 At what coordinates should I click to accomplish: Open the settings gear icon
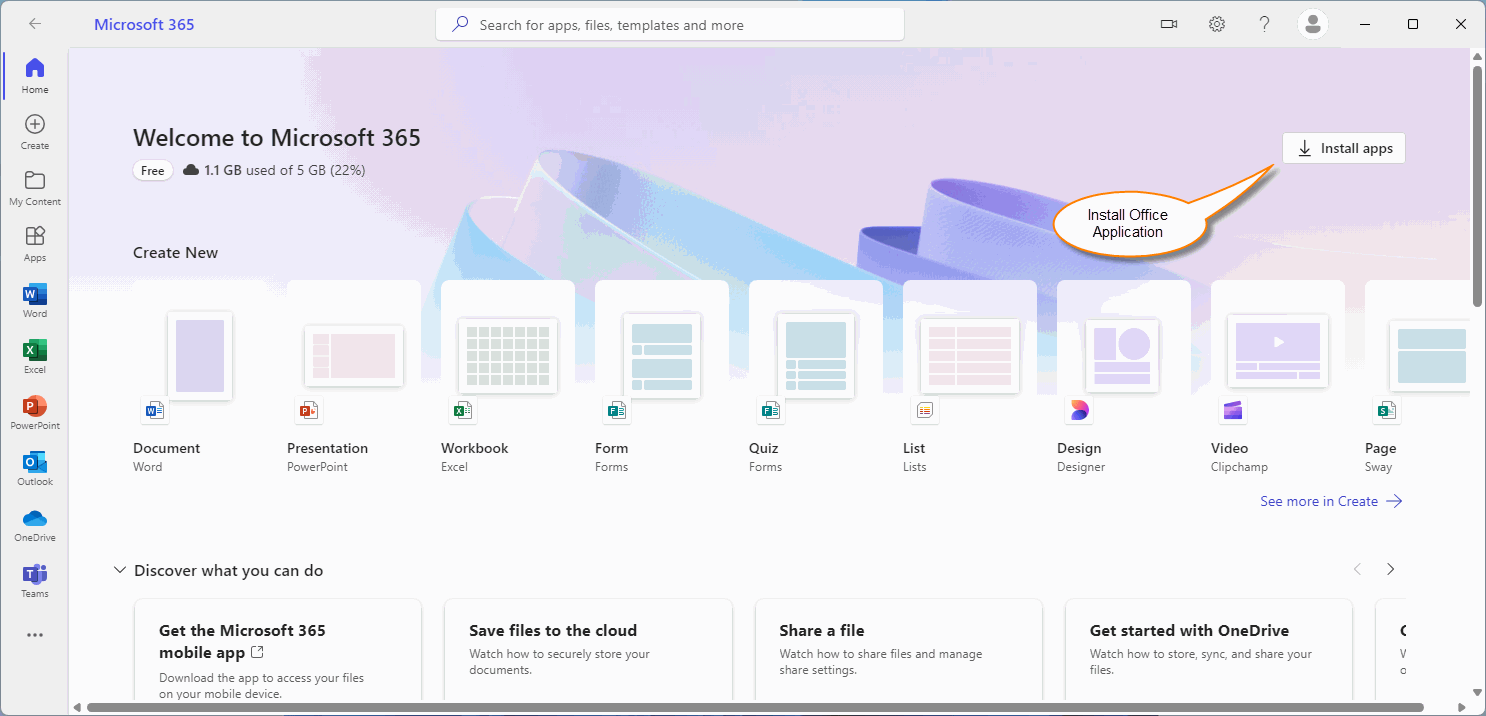tap(1217, 24)
